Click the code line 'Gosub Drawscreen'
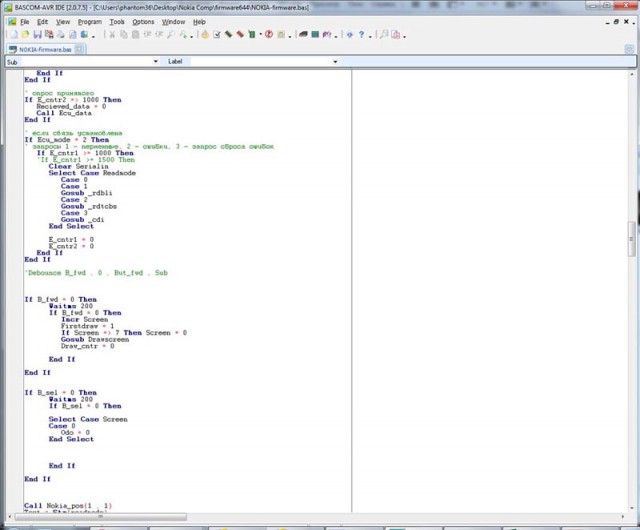The height and width of the screenshot is (530, 640). 95,339
